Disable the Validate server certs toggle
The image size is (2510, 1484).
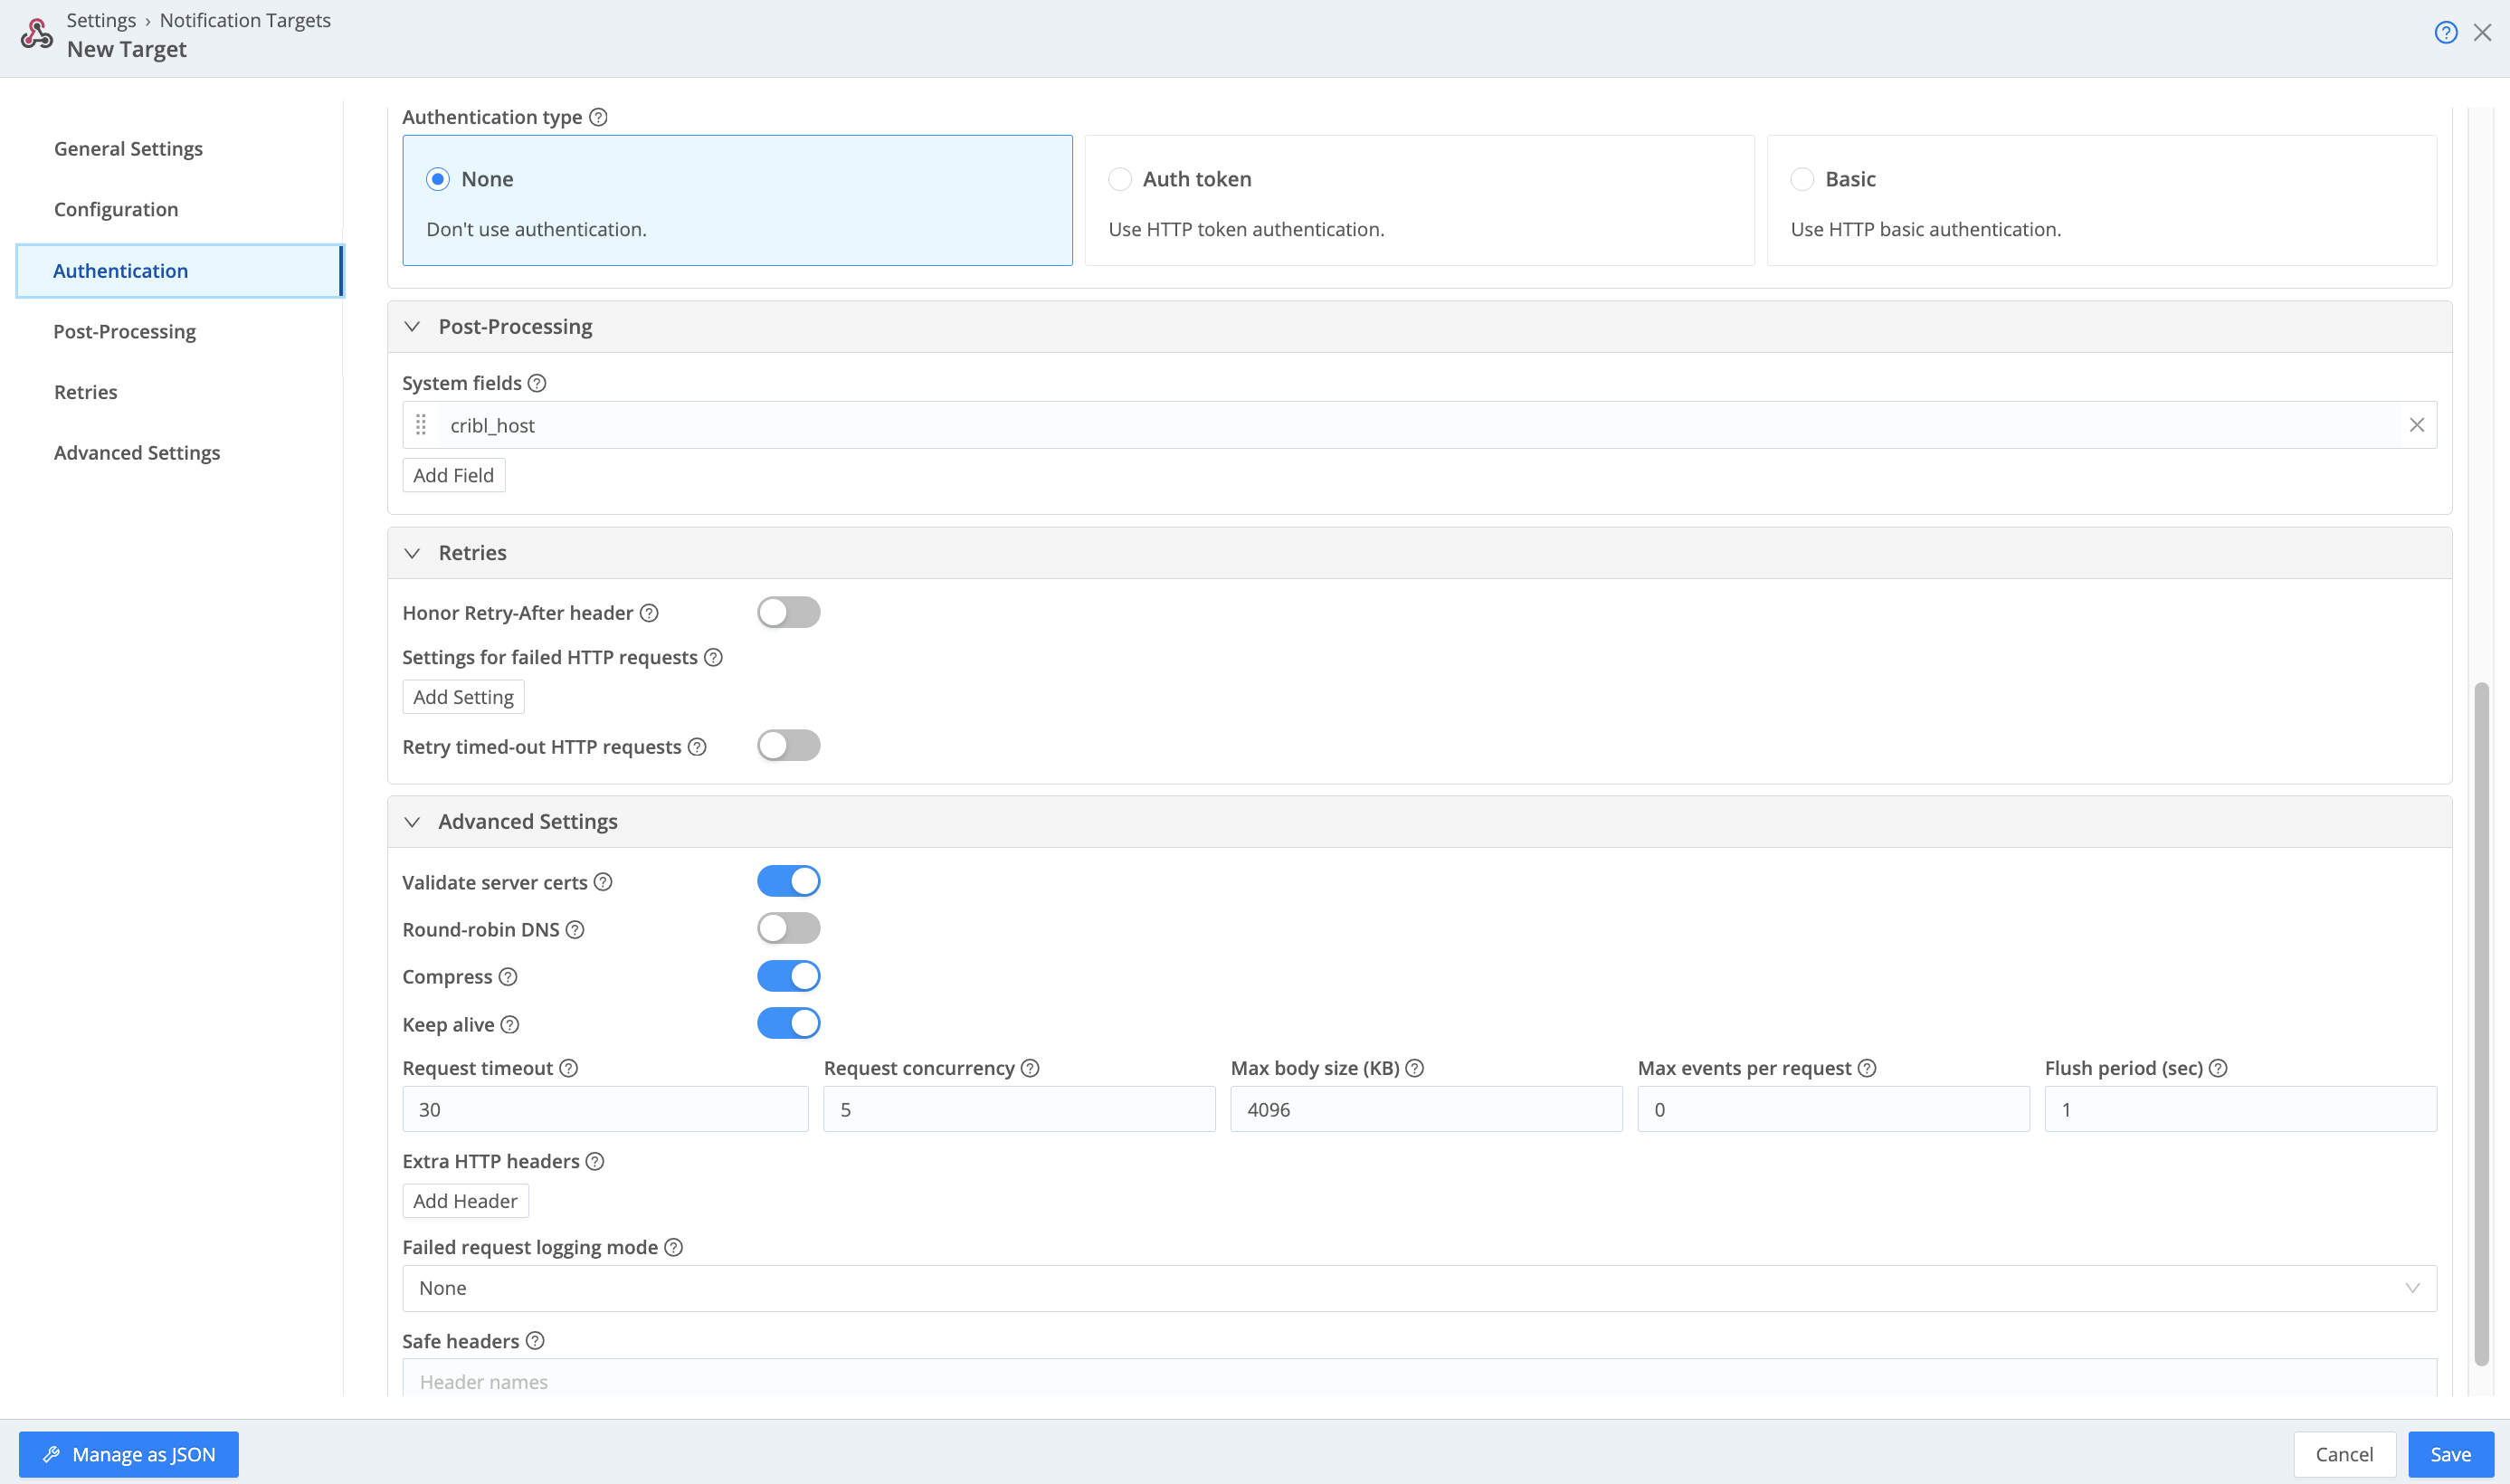point(789,880)
